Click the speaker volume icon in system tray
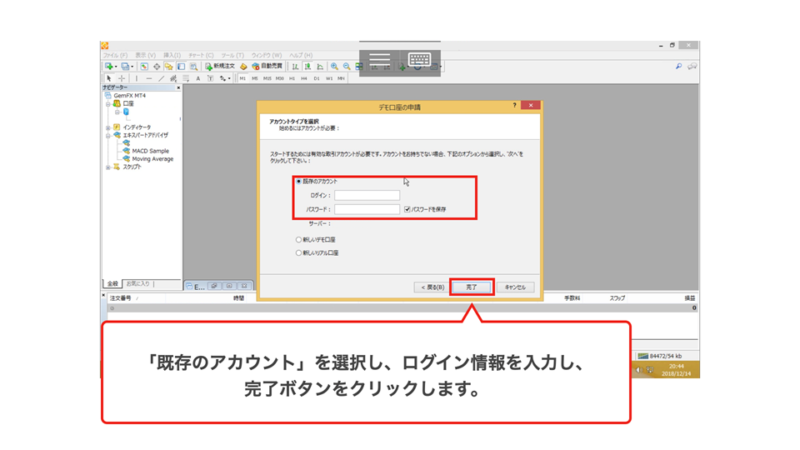Screen dimensions: 800x450 (x=638, y=370)
